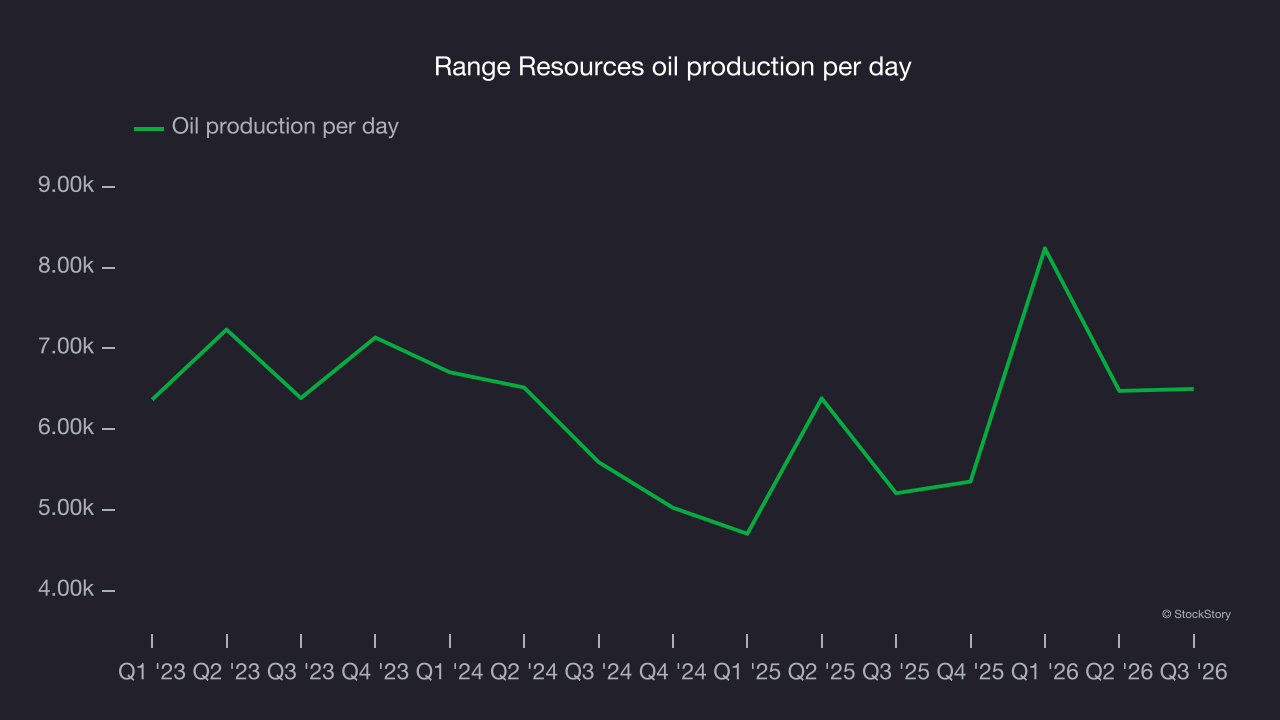Click the Q1 '25 lowest point on the line
The width and height of the screenshot is (1280, 720).
[x=747, y=533]
